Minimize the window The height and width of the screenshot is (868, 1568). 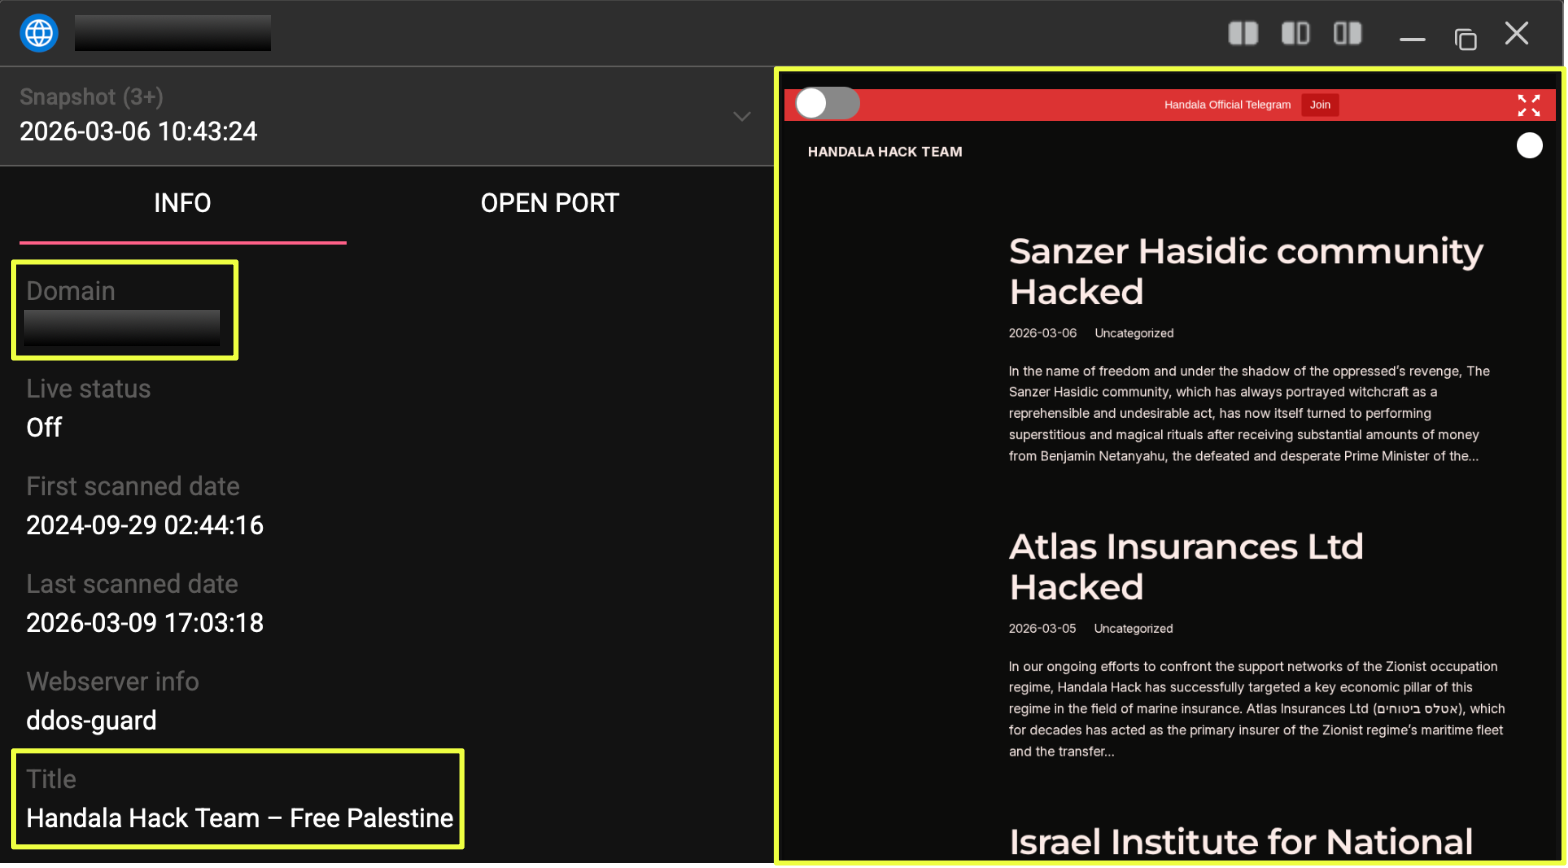tap(1412, 38)
